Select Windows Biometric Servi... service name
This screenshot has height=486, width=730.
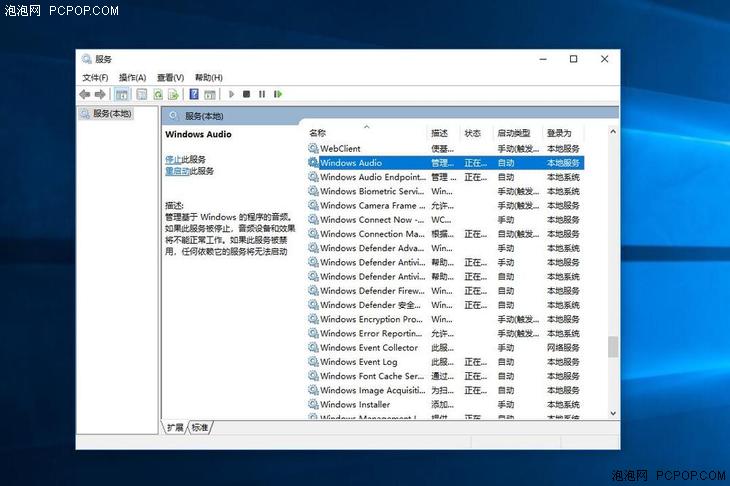point(372,191)
